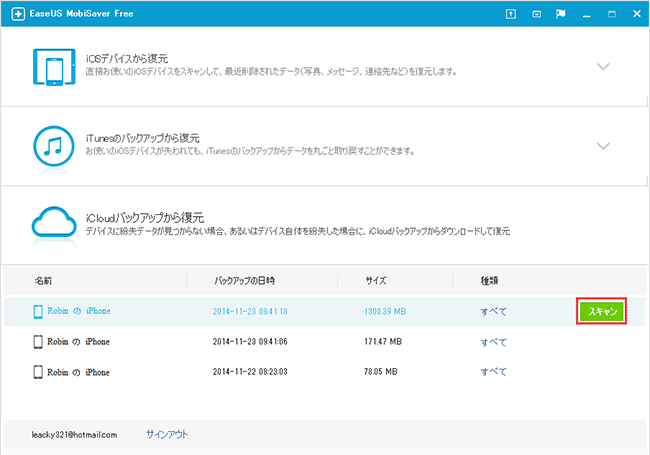Click date 2014-11-23 09:41:18

250,311
